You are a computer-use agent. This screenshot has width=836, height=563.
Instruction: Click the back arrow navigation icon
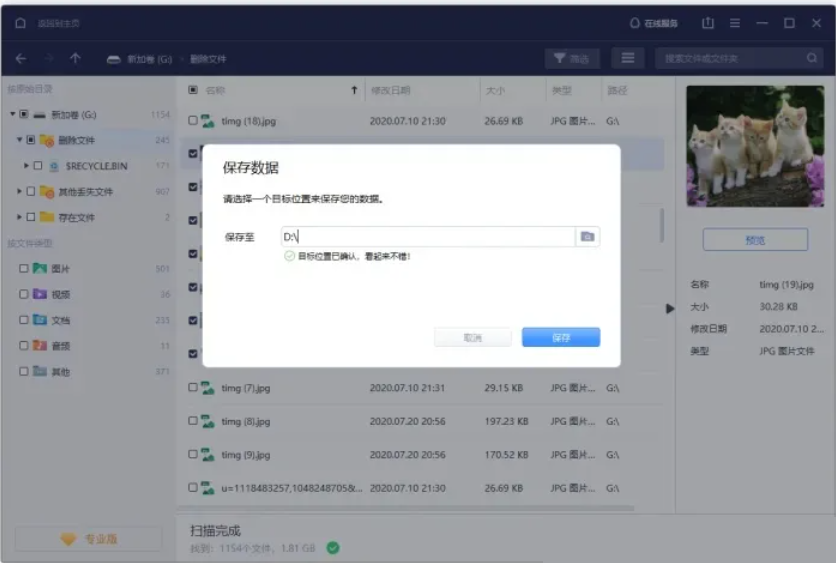point(21,59)
